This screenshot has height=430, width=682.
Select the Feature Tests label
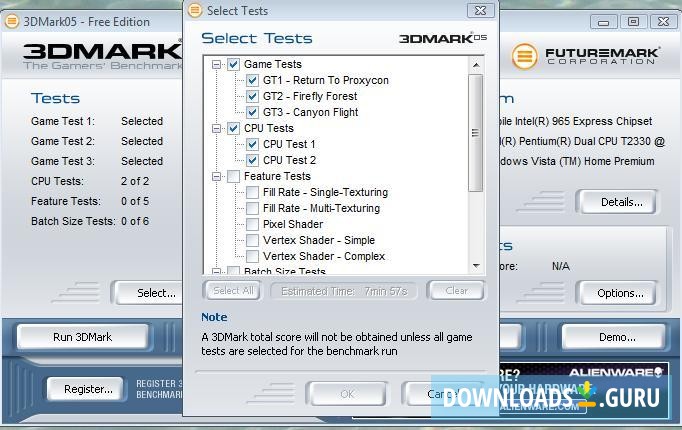pos(277,176)
